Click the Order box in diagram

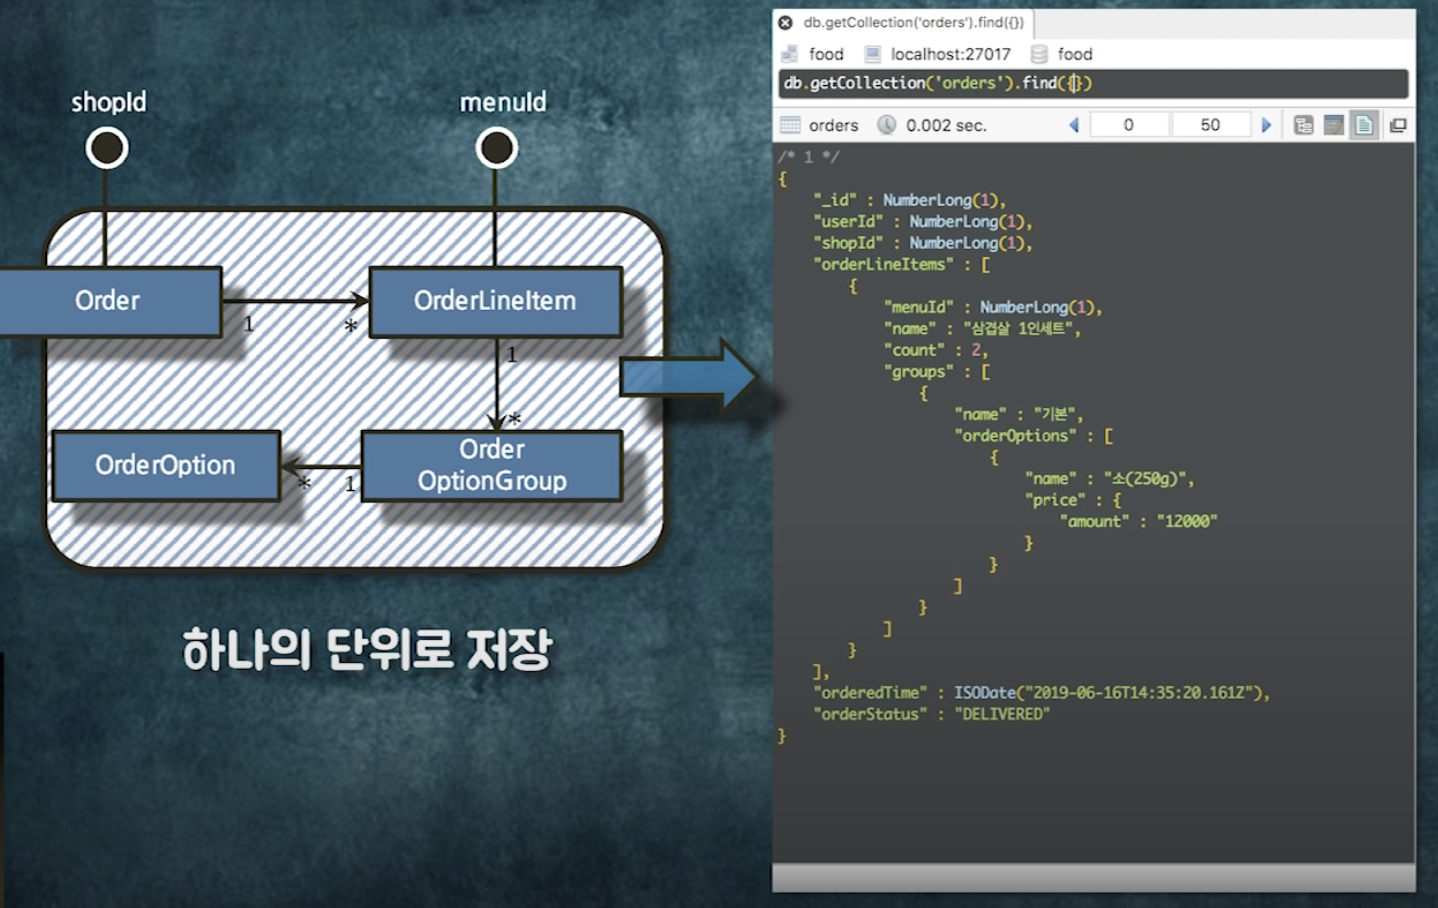[110, 301]
